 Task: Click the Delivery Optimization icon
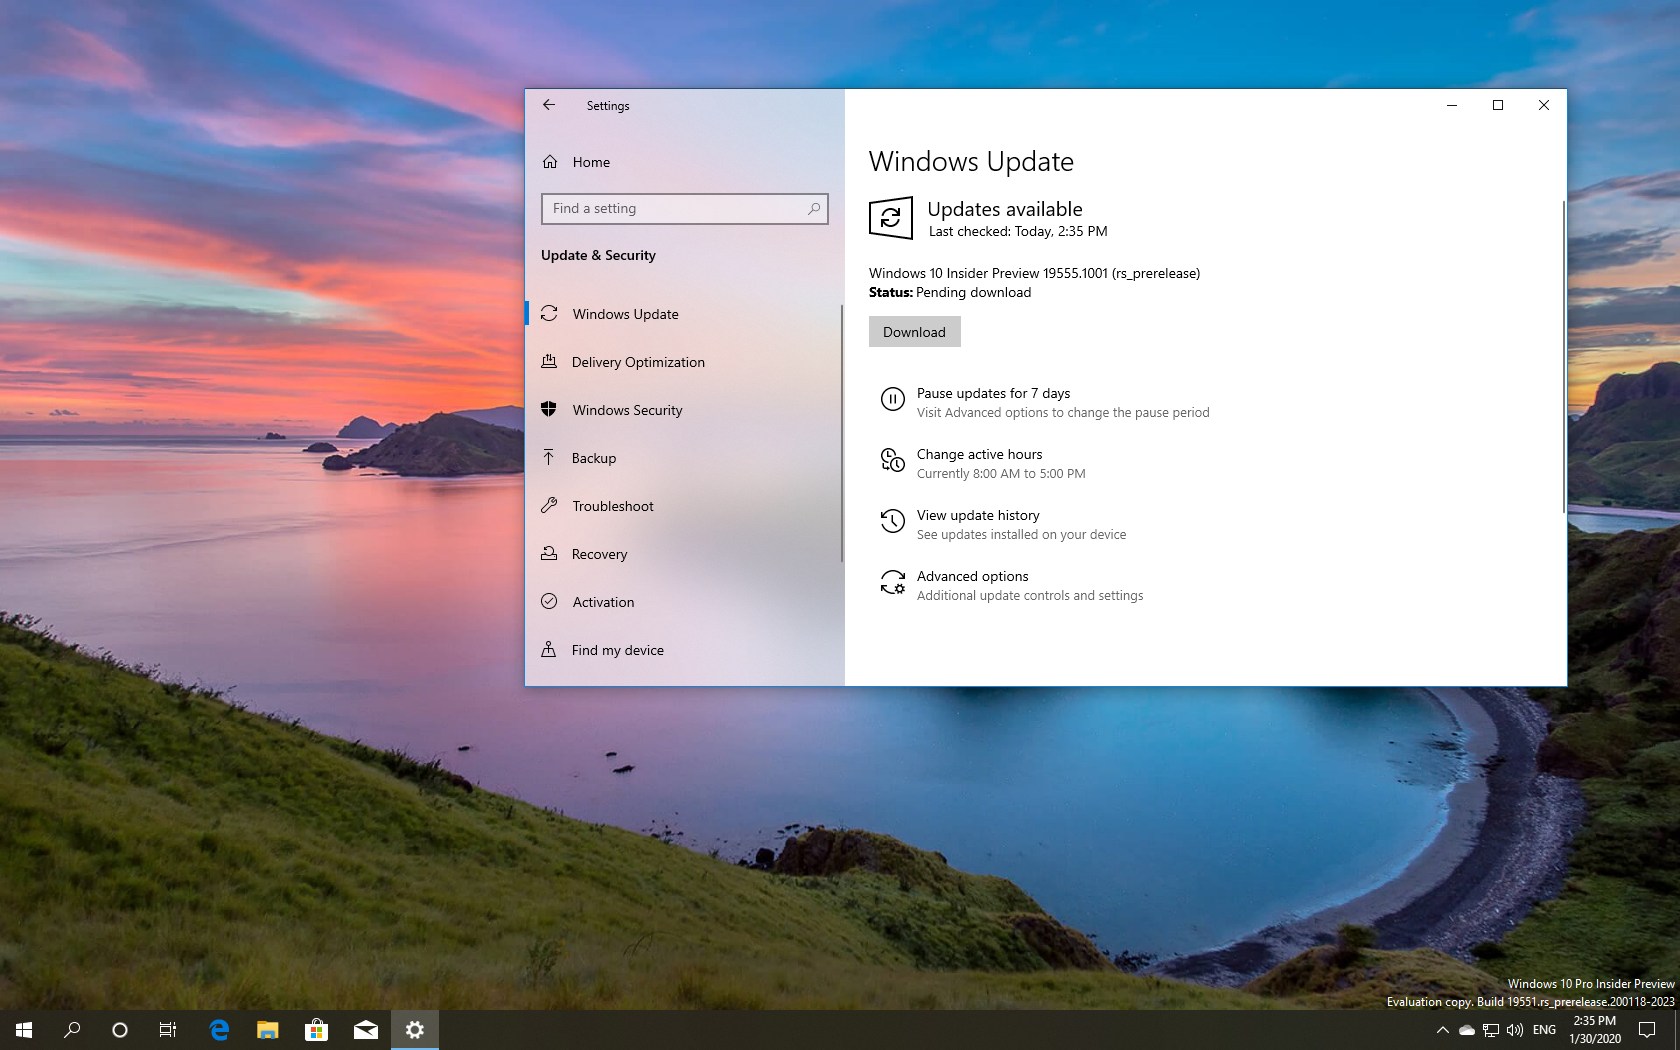[x=549, y=362]
